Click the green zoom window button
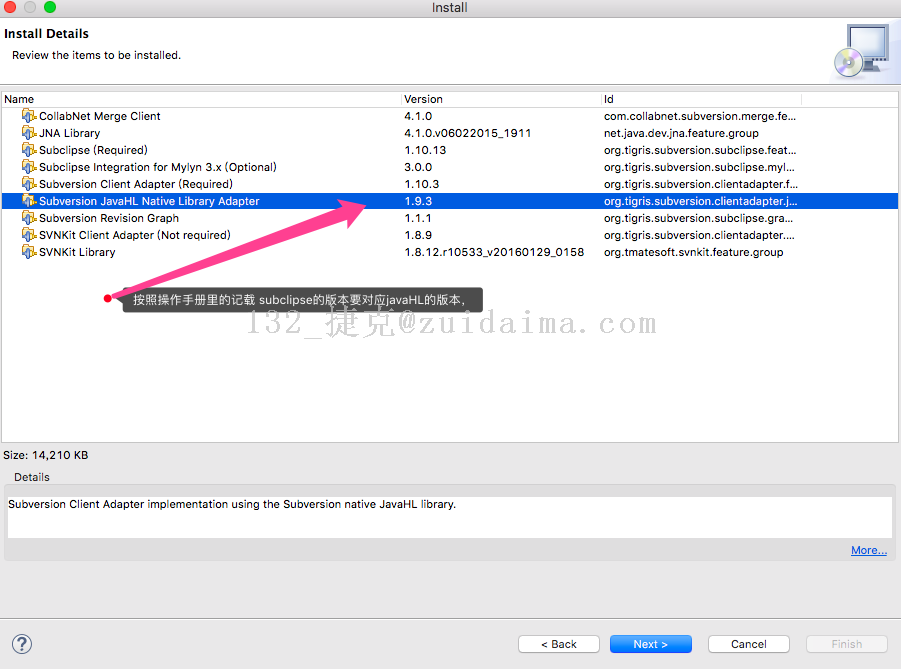Viewport: 901px width, 669px height. coord(50,7)
